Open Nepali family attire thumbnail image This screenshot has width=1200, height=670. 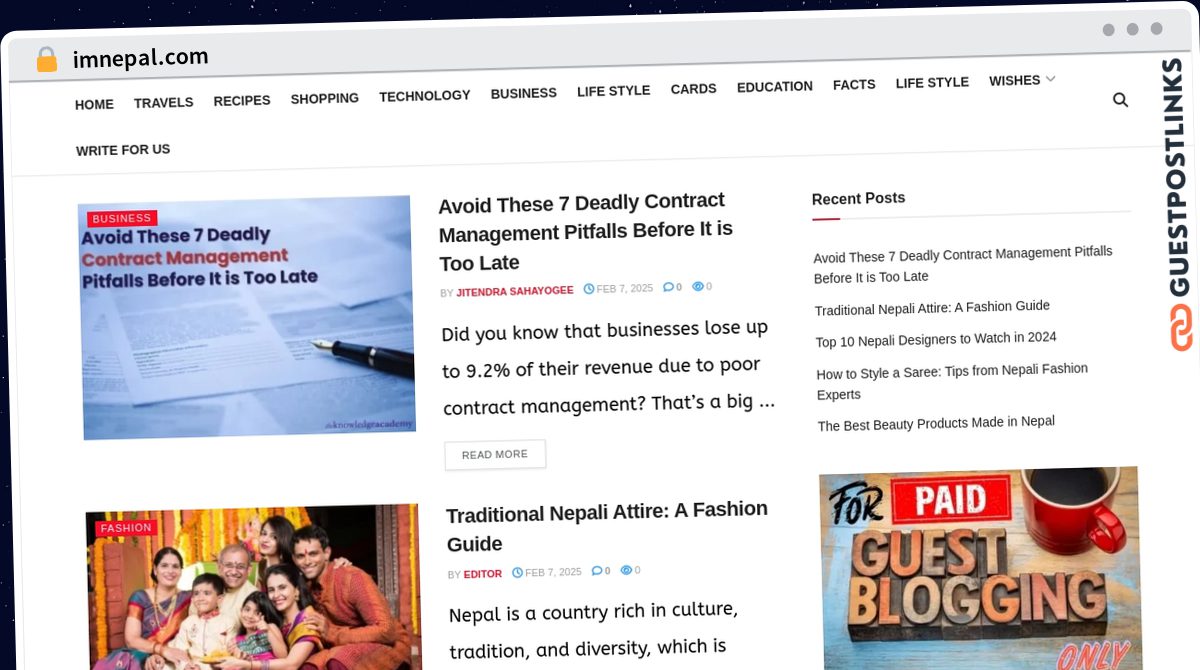[254, 588]
